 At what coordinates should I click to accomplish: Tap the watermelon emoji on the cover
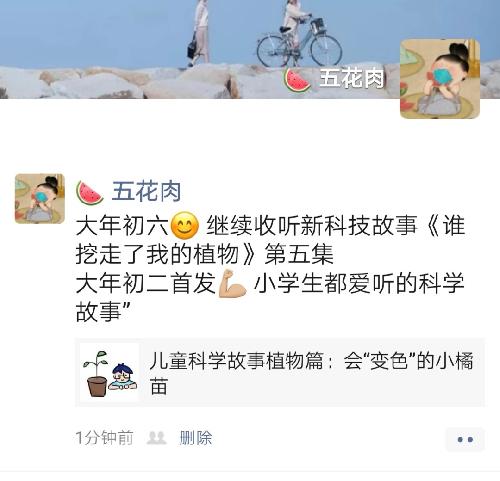[297, 80]
